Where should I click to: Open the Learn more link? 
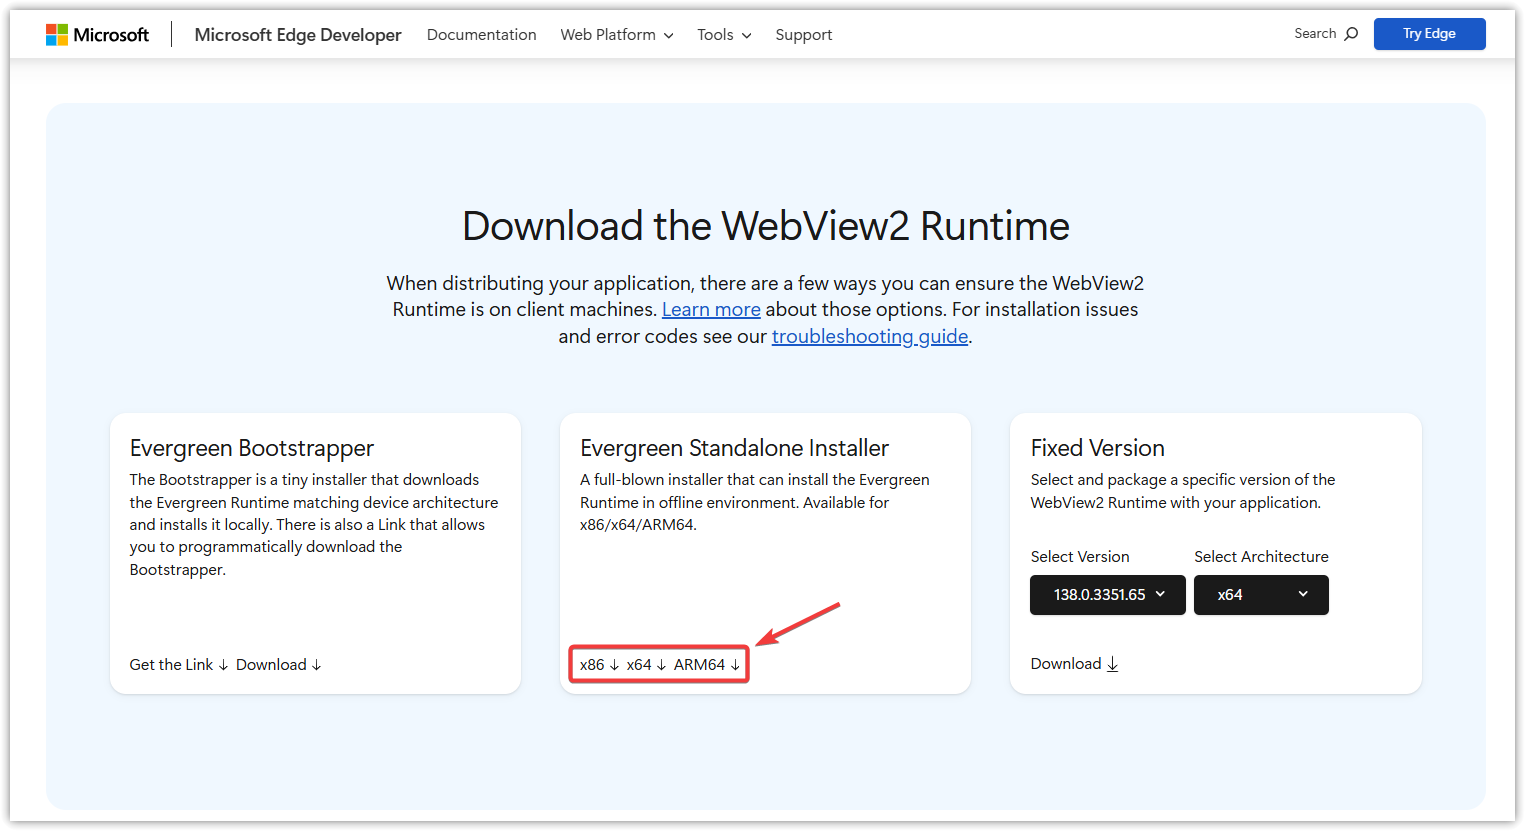click(x=711, y=309)
